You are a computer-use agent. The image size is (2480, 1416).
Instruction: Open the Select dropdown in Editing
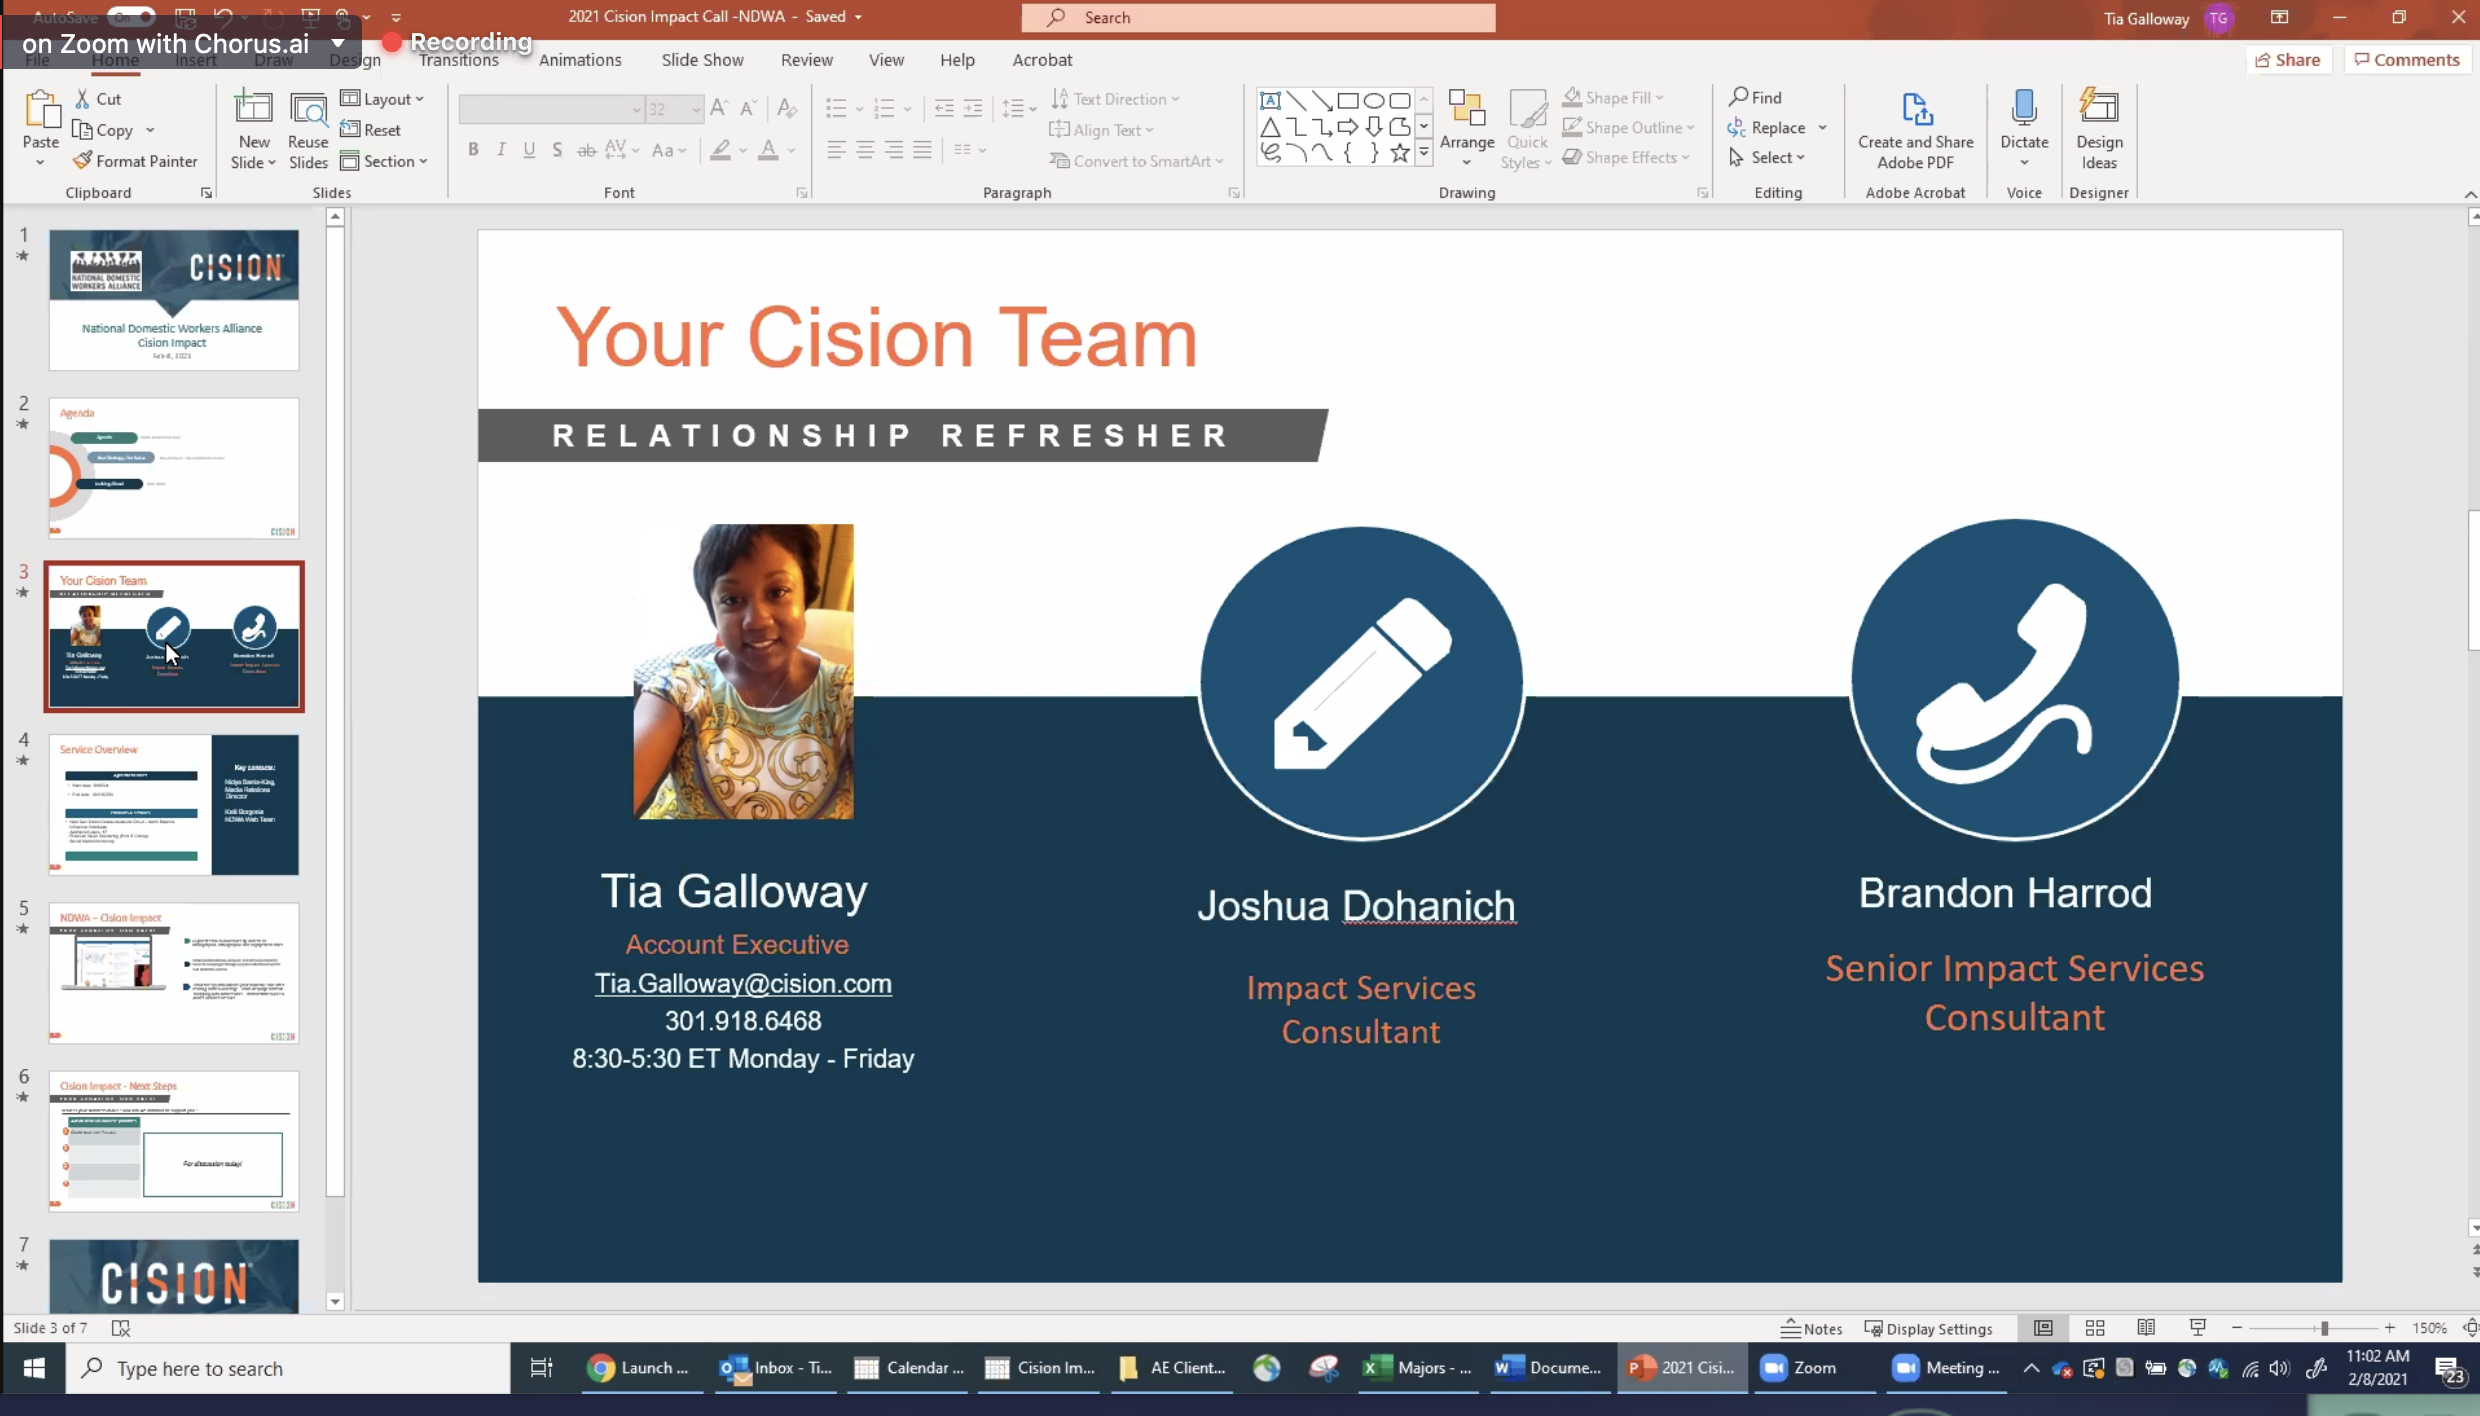1767,157
